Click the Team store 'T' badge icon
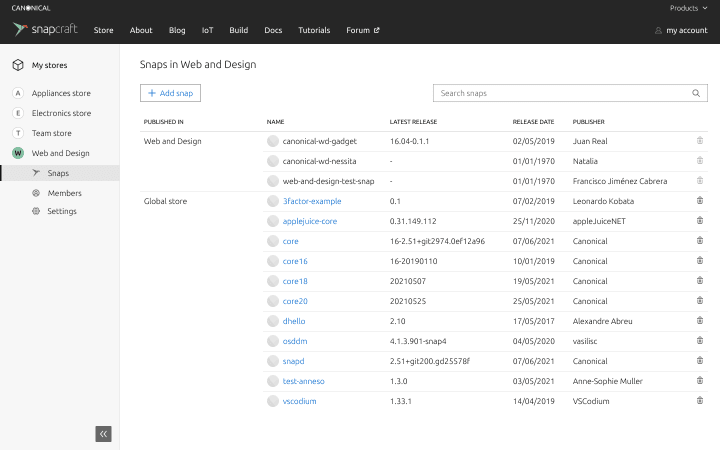 click(17, 133)
